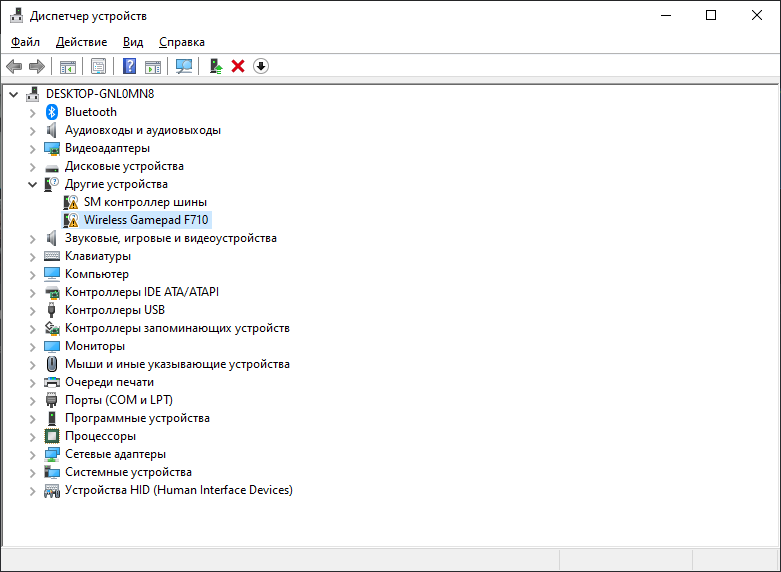Click the update driver green arrow icon
The image size is (781, 572).
(215, 66)
